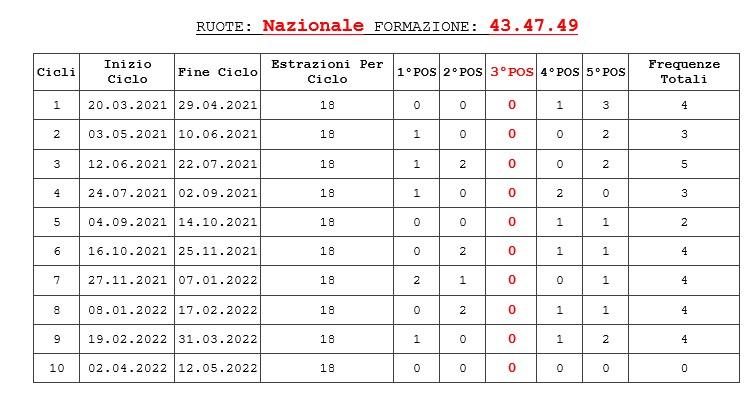Click end date 29.04.2021
The width and height of the screenshot is (755, 403).
218,105
